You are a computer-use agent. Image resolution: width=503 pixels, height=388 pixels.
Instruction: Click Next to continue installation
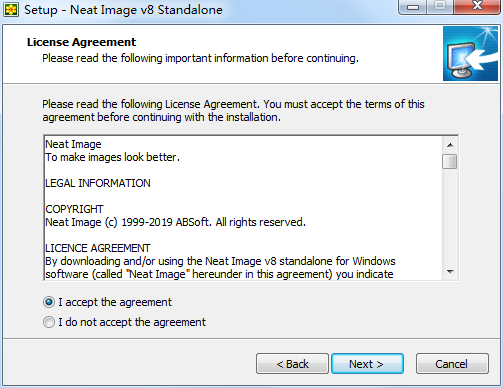click(367, 364)
